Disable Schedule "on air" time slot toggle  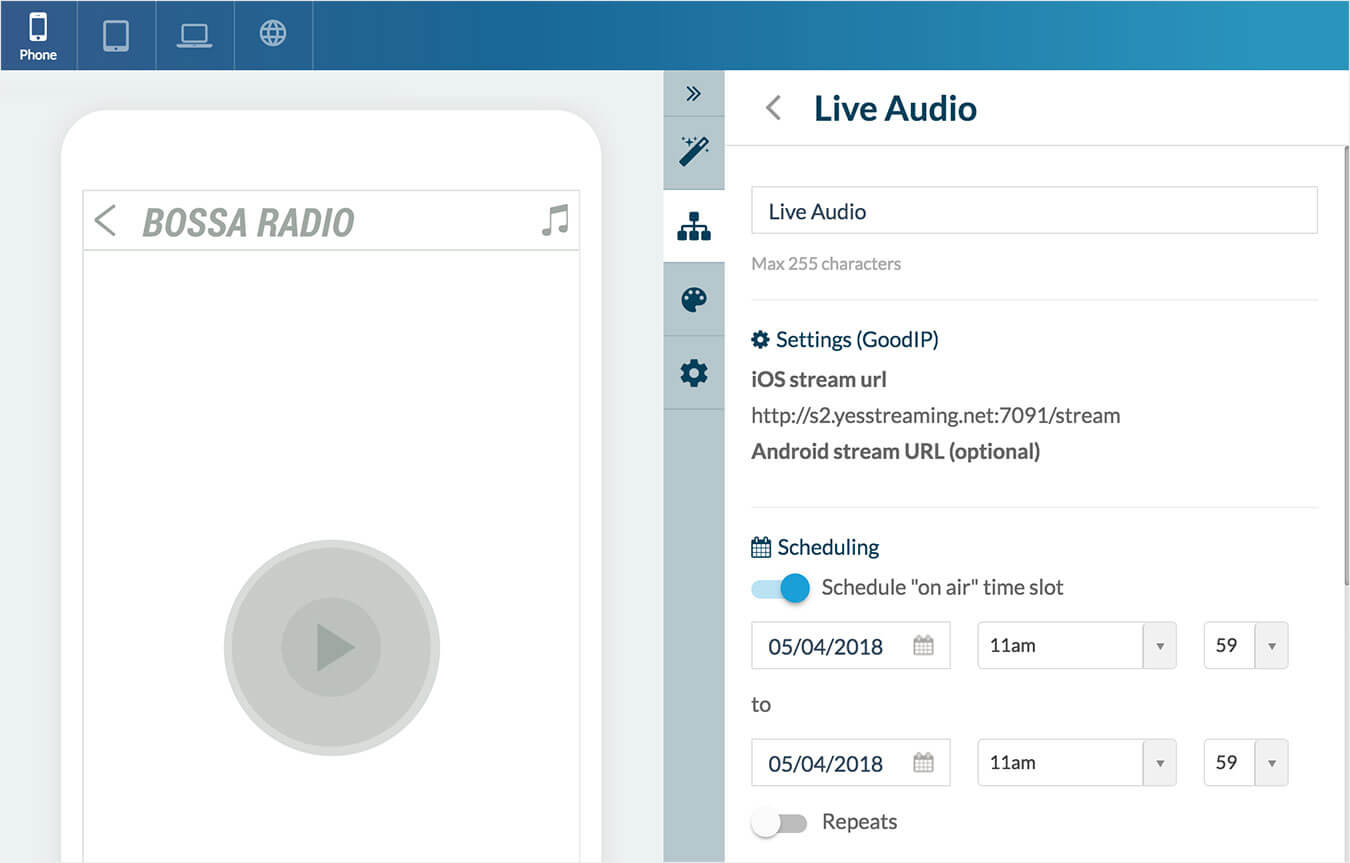click(x=781, y=588)
